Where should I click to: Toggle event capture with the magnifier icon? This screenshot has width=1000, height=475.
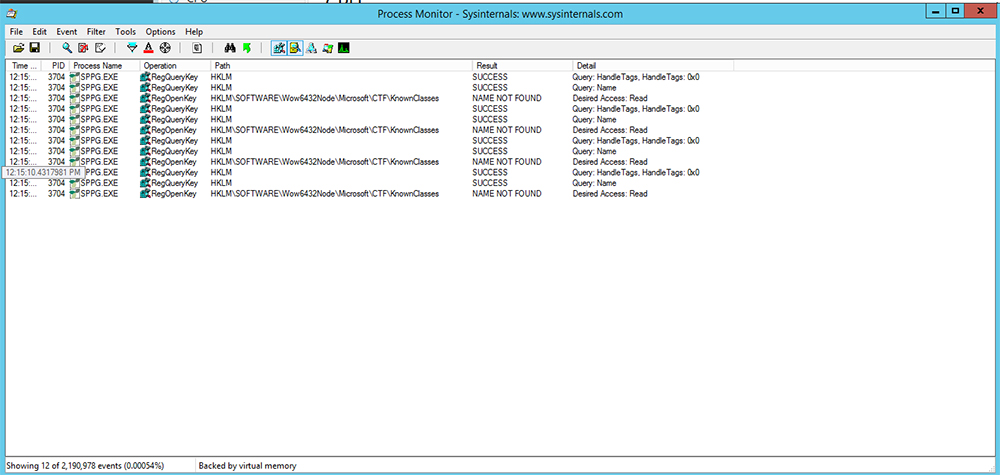coord(67,48)
